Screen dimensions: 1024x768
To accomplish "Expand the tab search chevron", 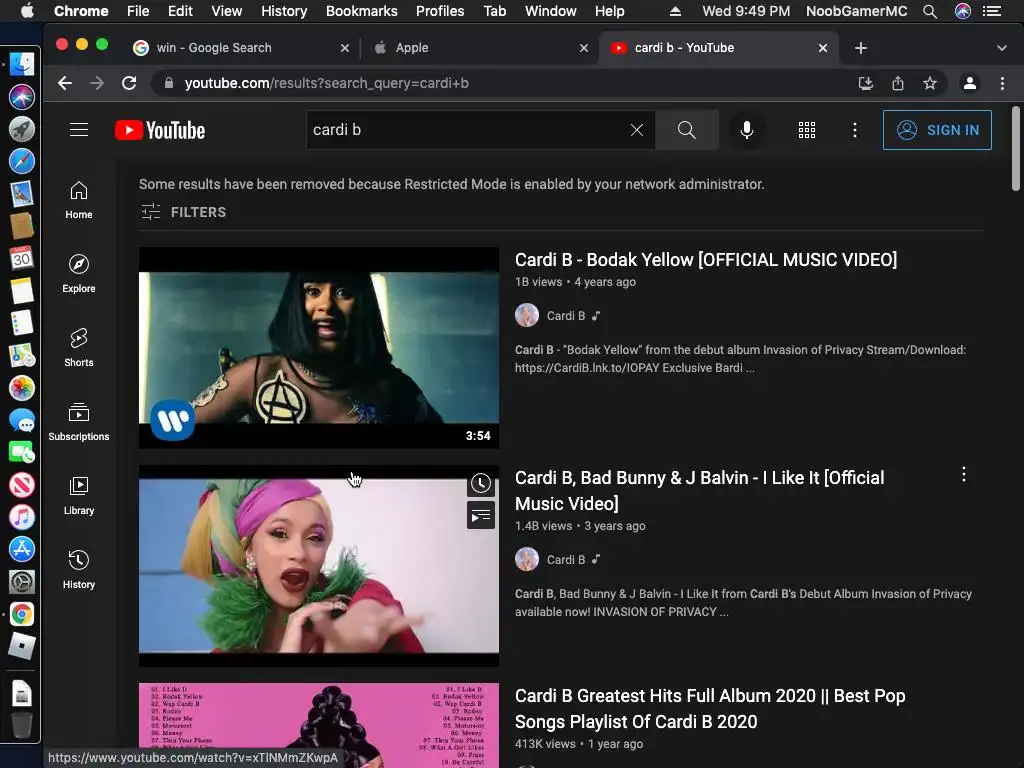I will 1002,48.
